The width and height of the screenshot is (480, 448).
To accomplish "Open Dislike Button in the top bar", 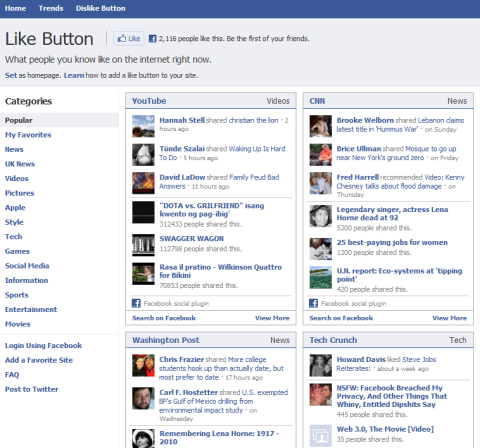I will click(100, 8).
